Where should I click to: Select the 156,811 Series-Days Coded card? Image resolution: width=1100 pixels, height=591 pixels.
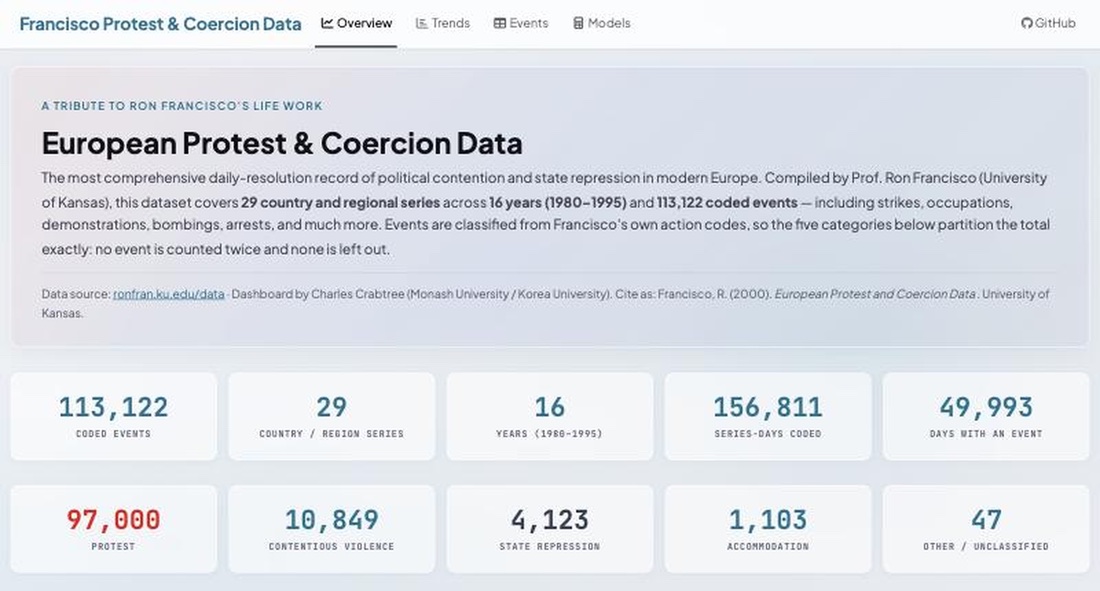pyautogui.click(x=768, y=416)
